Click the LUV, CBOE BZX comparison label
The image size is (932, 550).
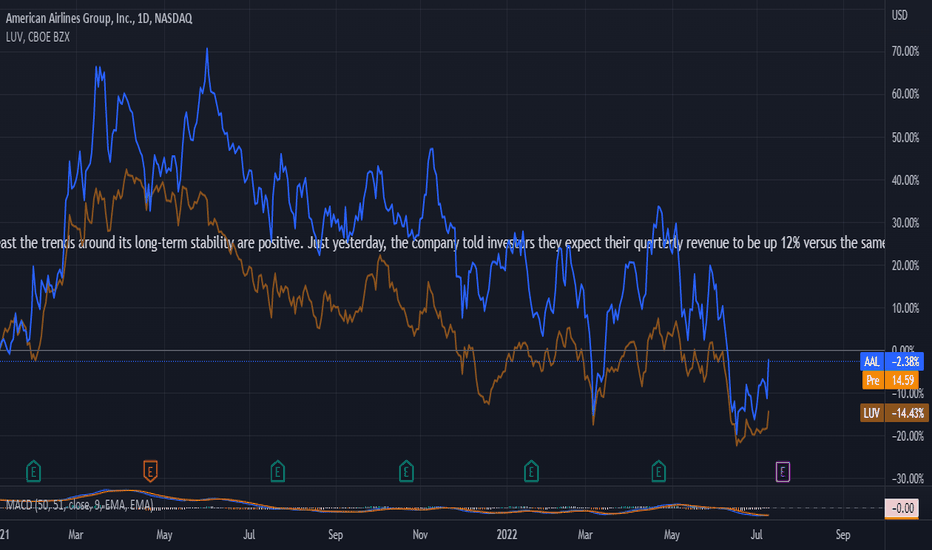37,37
